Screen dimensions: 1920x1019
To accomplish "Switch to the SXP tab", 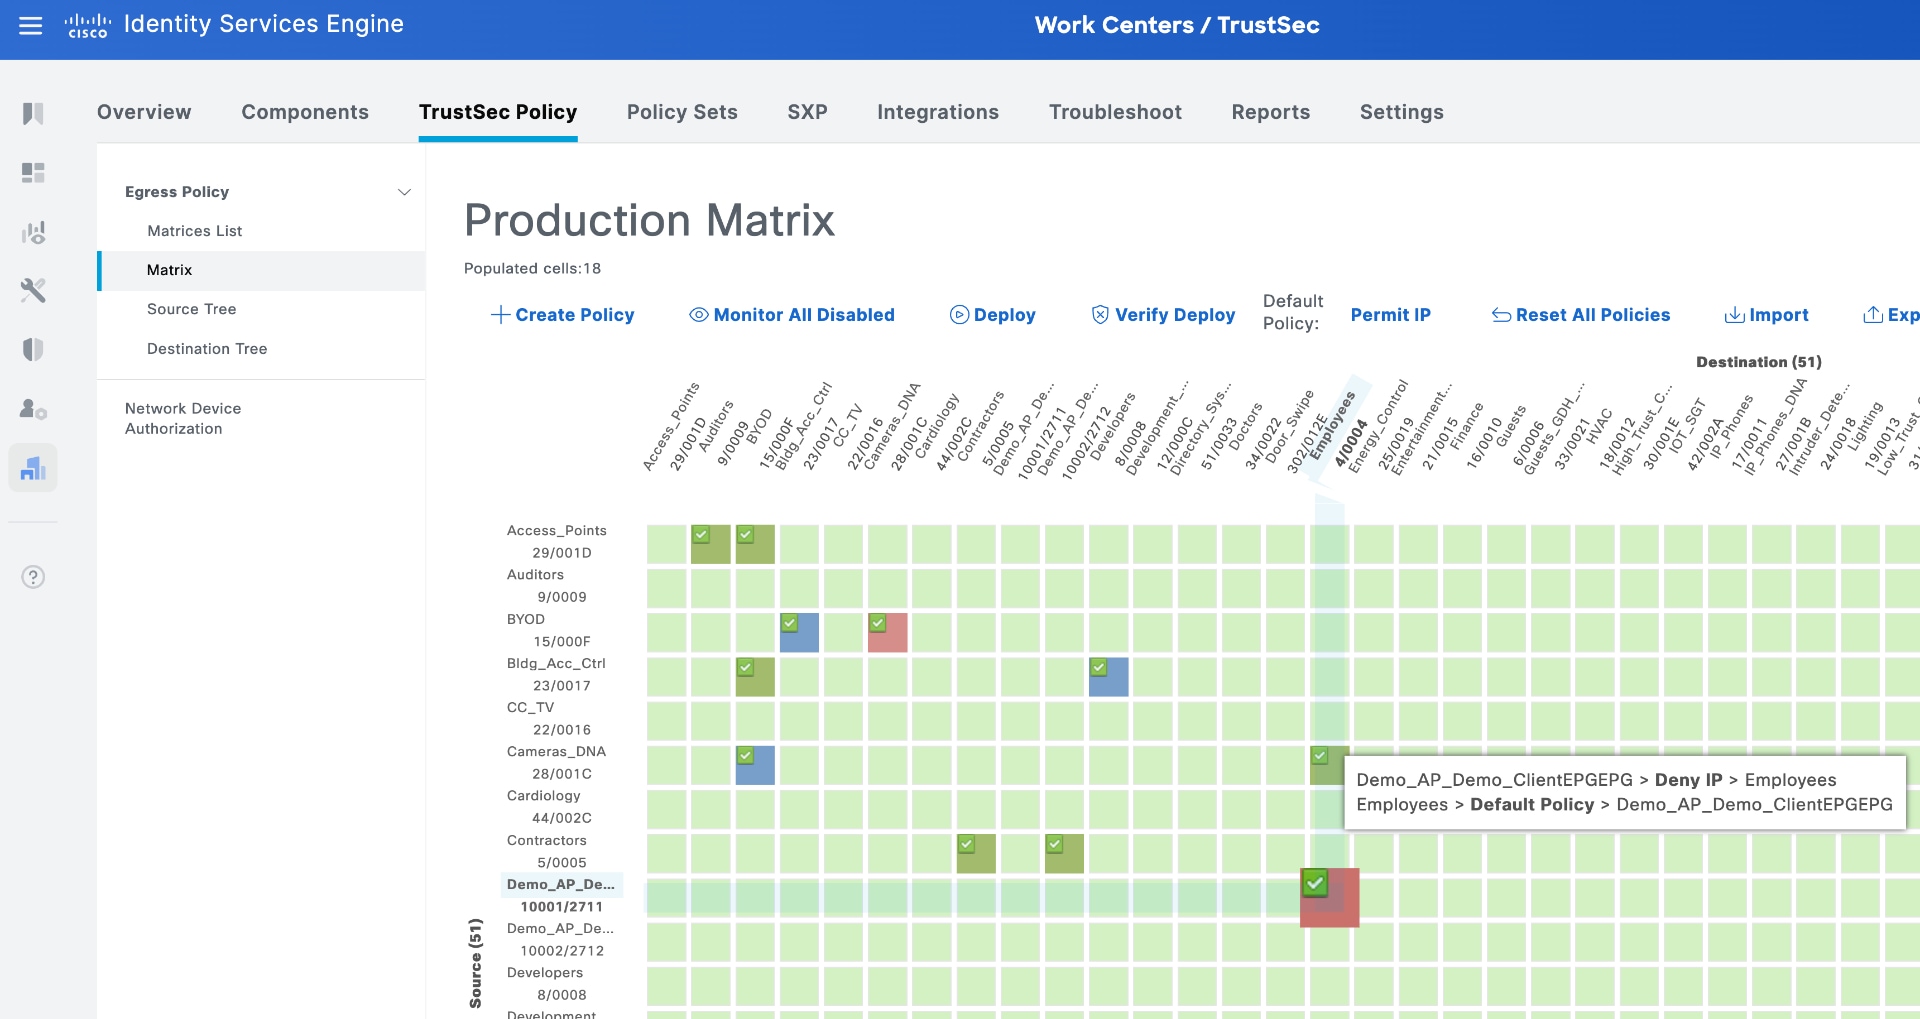I will 806,112.
